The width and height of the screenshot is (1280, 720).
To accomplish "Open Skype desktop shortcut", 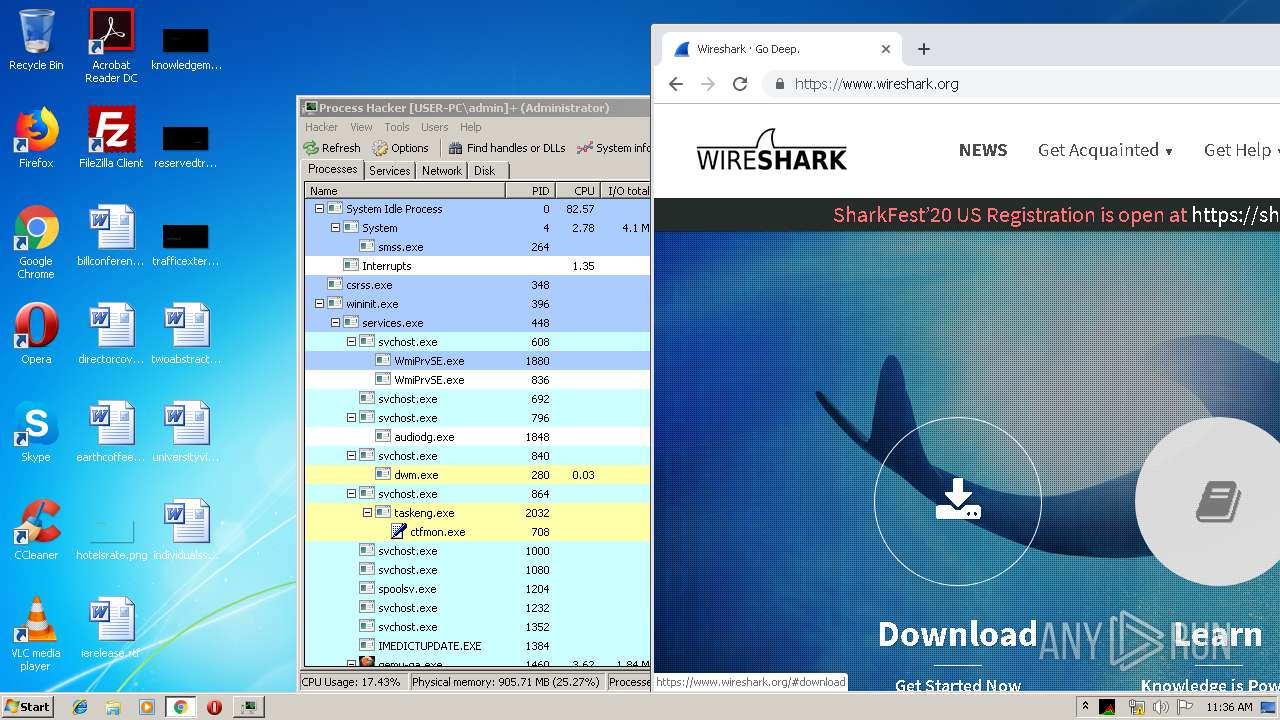I will (x=36, y=432).
